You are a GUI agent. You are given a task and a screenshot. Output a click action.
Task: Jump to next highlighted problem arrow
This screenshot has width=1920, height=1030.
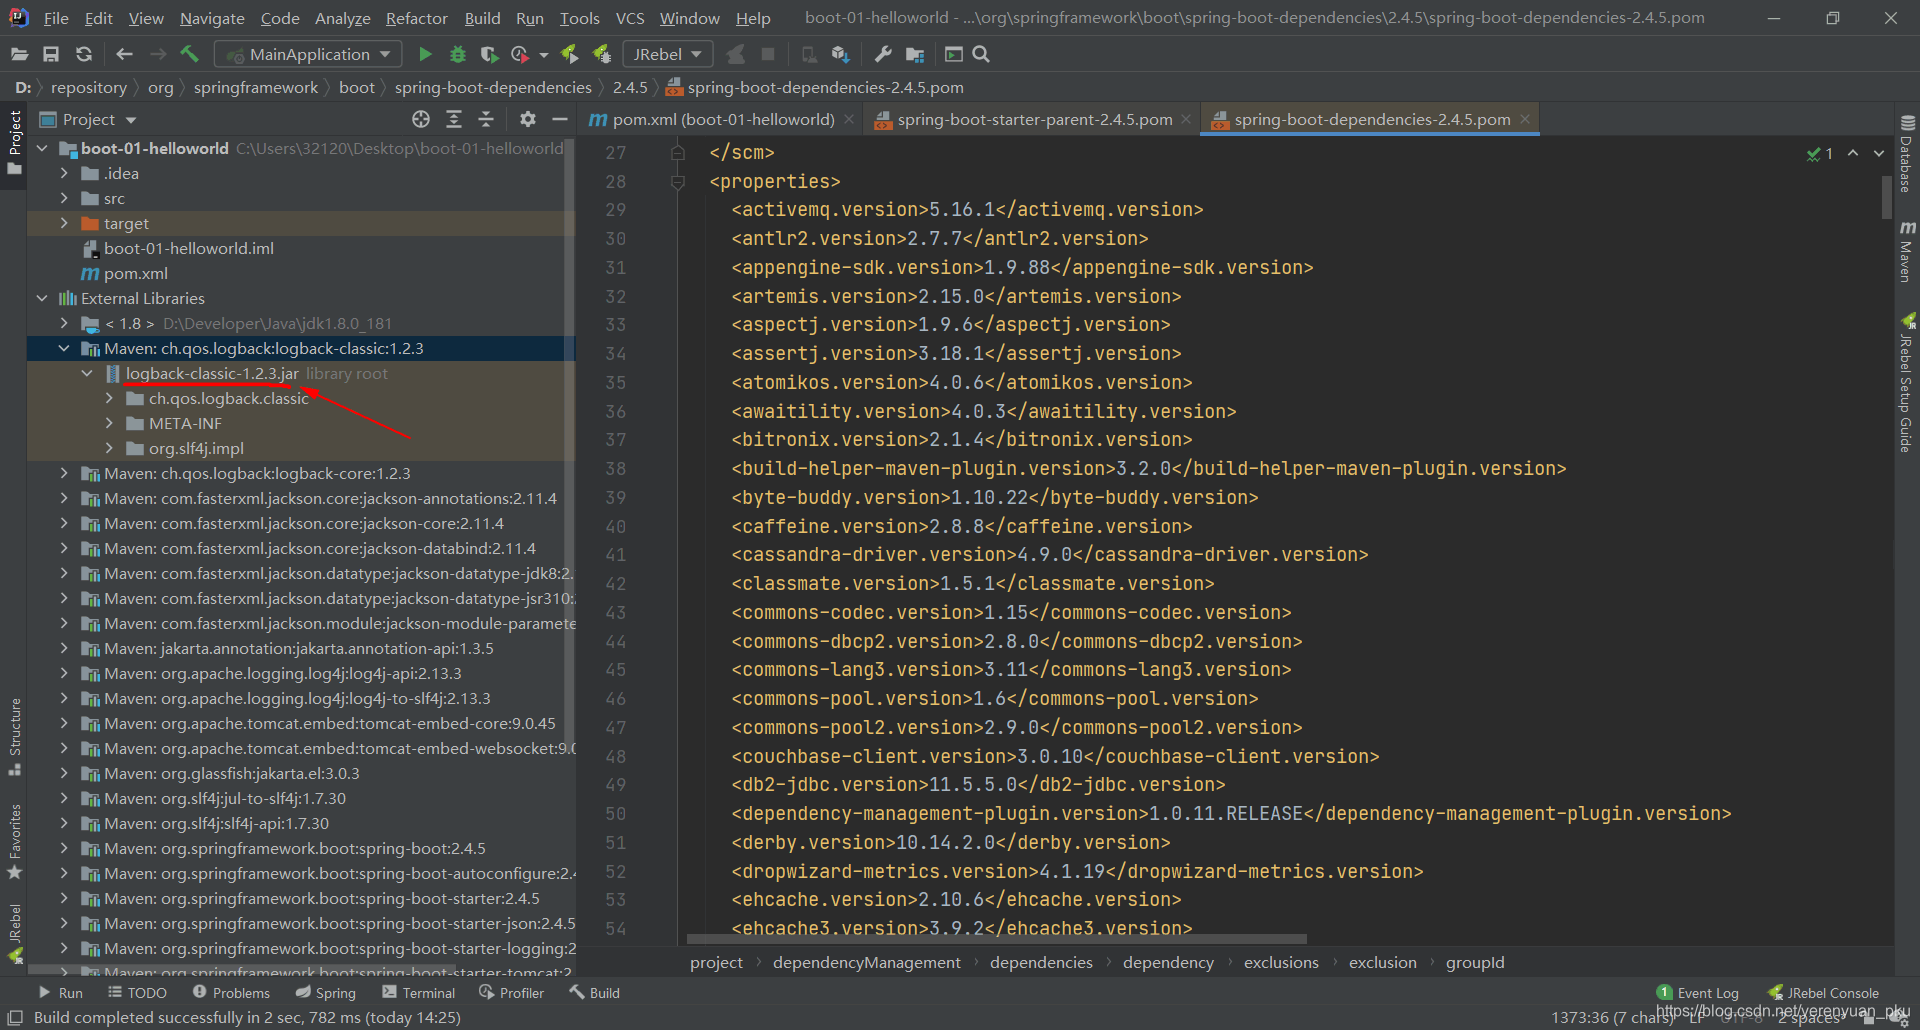[x=1879, y=153]
